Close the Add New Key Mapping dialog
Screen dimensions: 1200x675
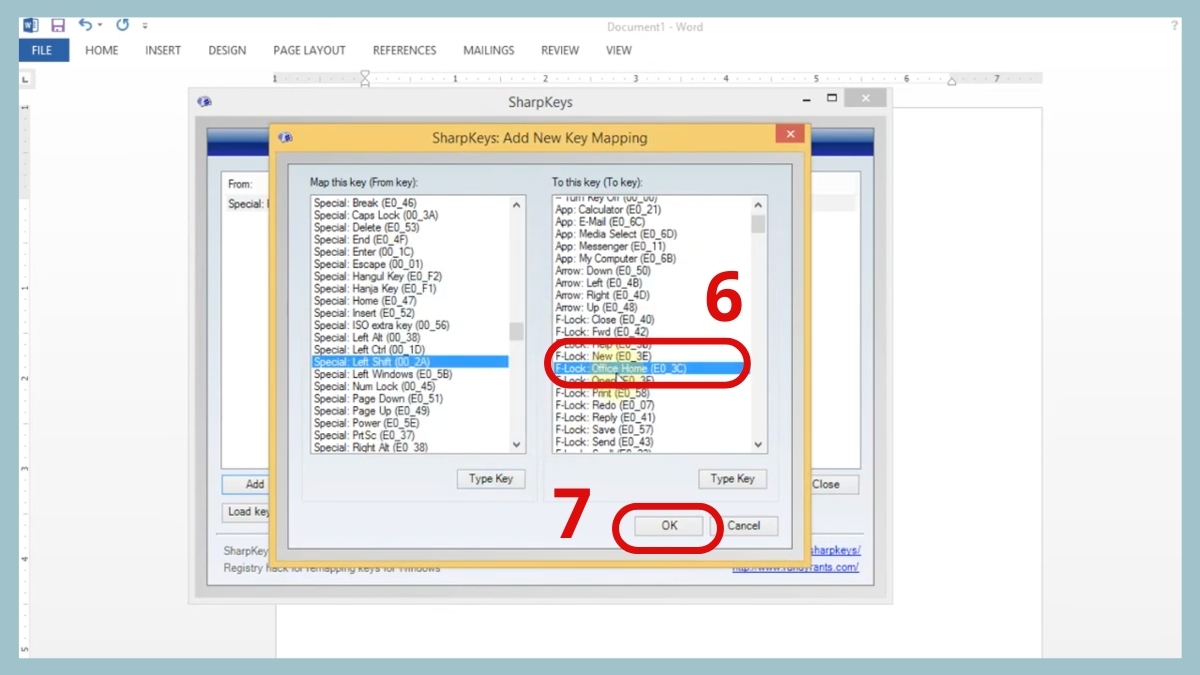tap(790, 134)
